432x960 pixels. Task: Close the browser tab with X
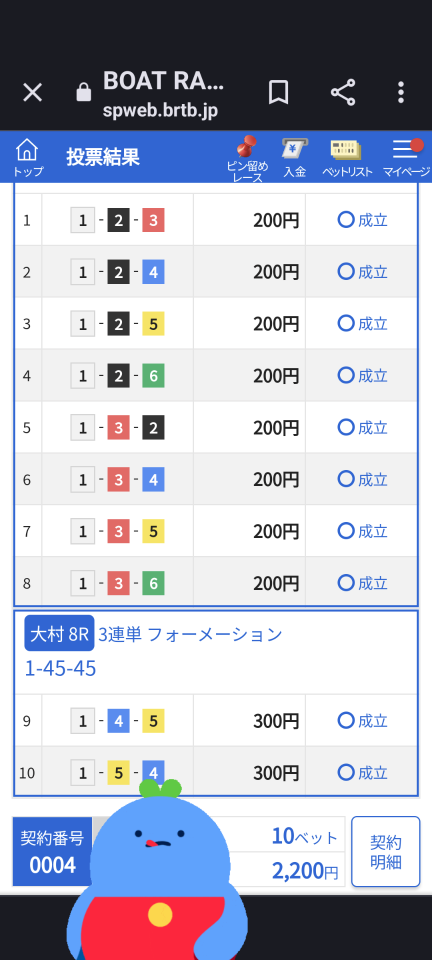point(32,93)
